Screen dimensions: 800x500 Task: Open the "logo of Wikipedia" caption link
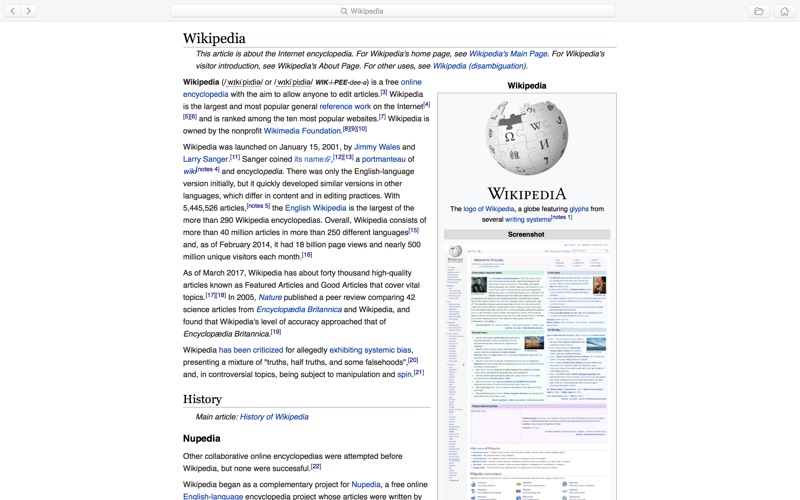pos(489,209)
